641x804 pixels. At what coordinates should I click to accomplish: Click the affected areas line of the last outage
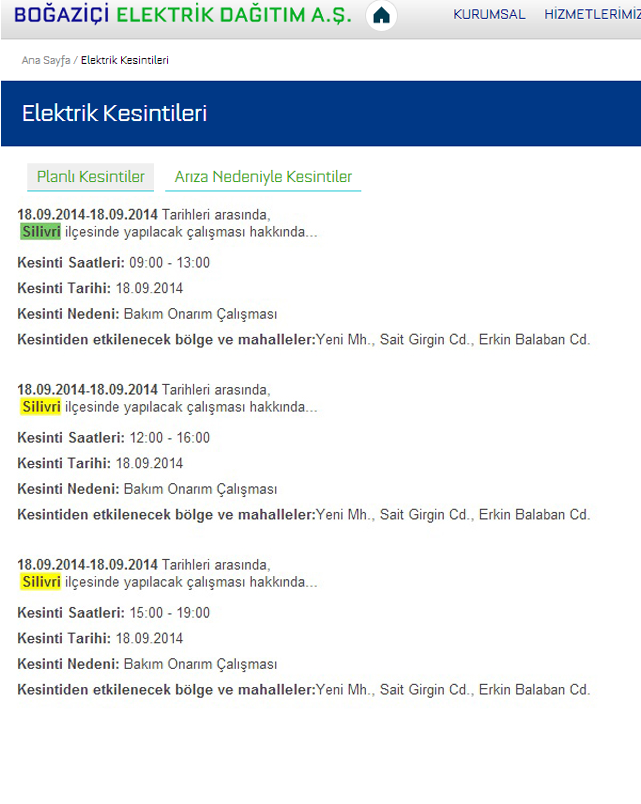click(303, 690)
